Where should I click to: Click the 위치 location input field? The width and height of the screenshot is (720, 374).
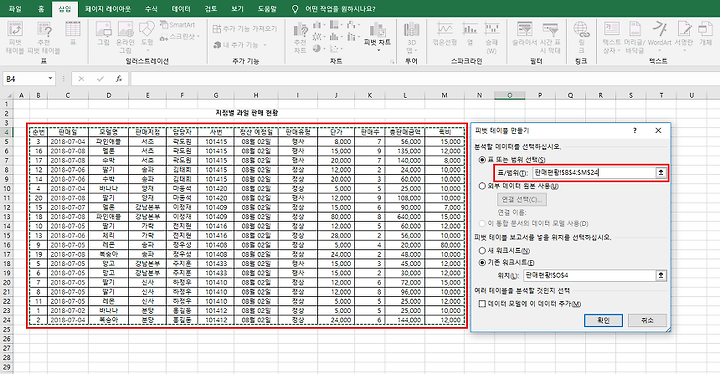coord(590,275)
